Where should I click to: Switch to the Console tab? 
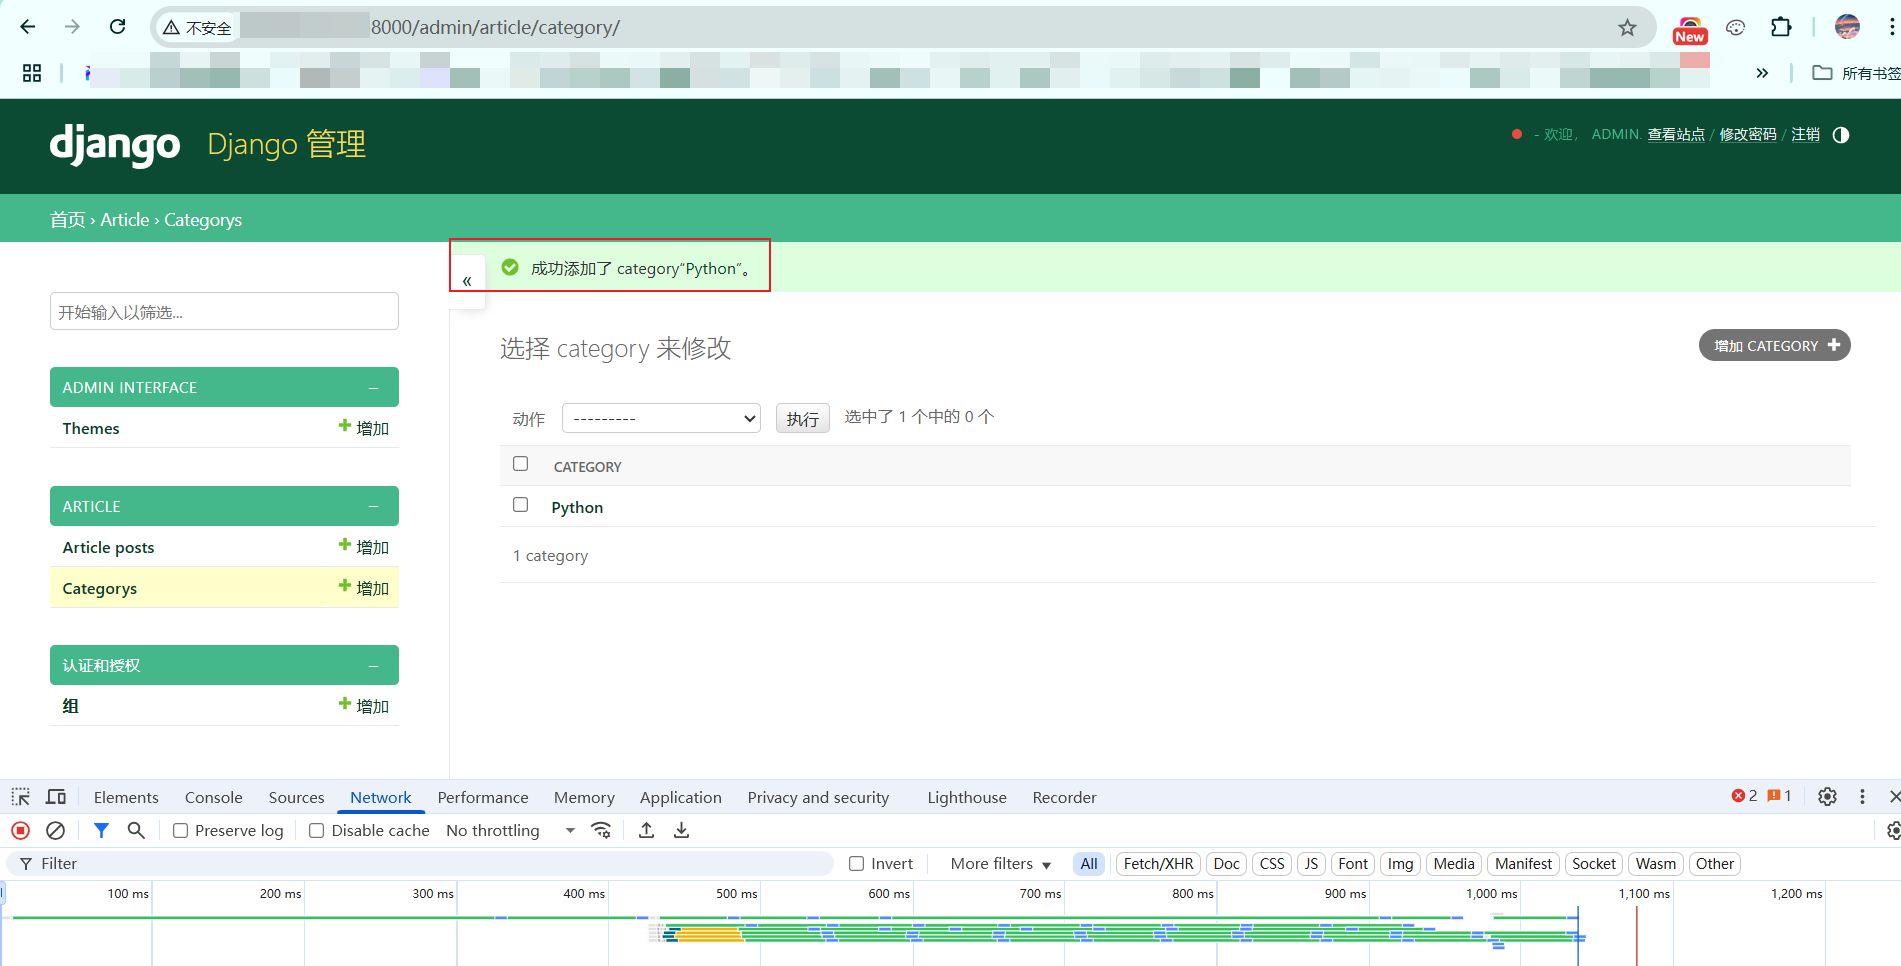click(213, 797)
